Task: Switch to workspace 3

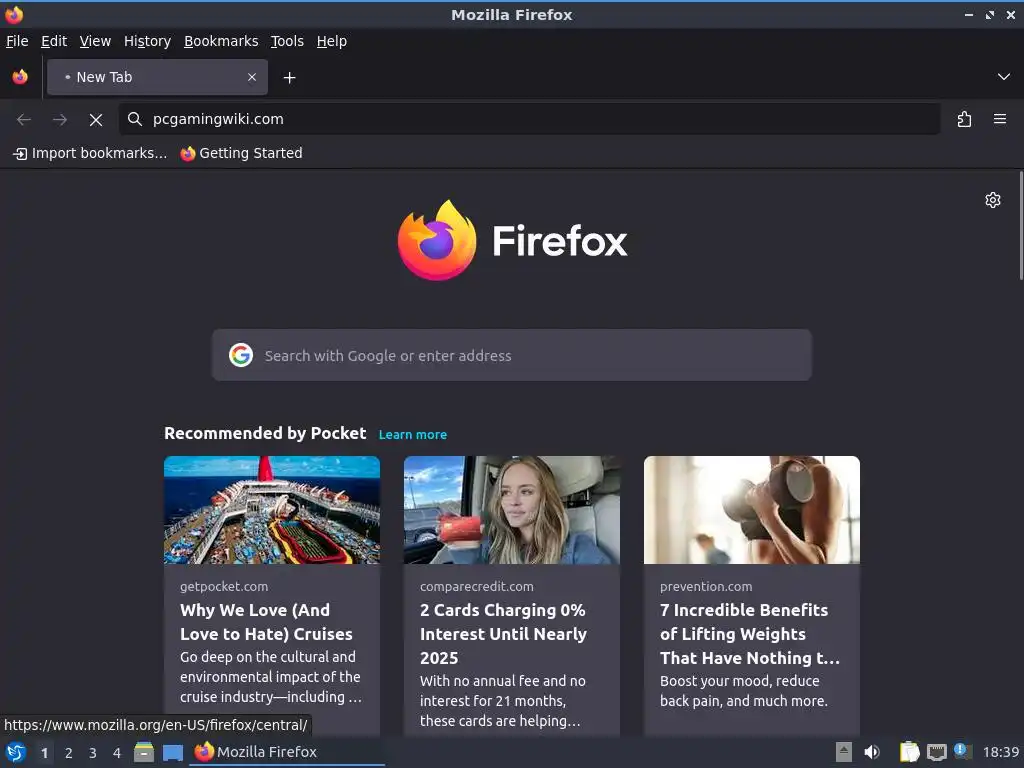Action: (x=93, y=753)
